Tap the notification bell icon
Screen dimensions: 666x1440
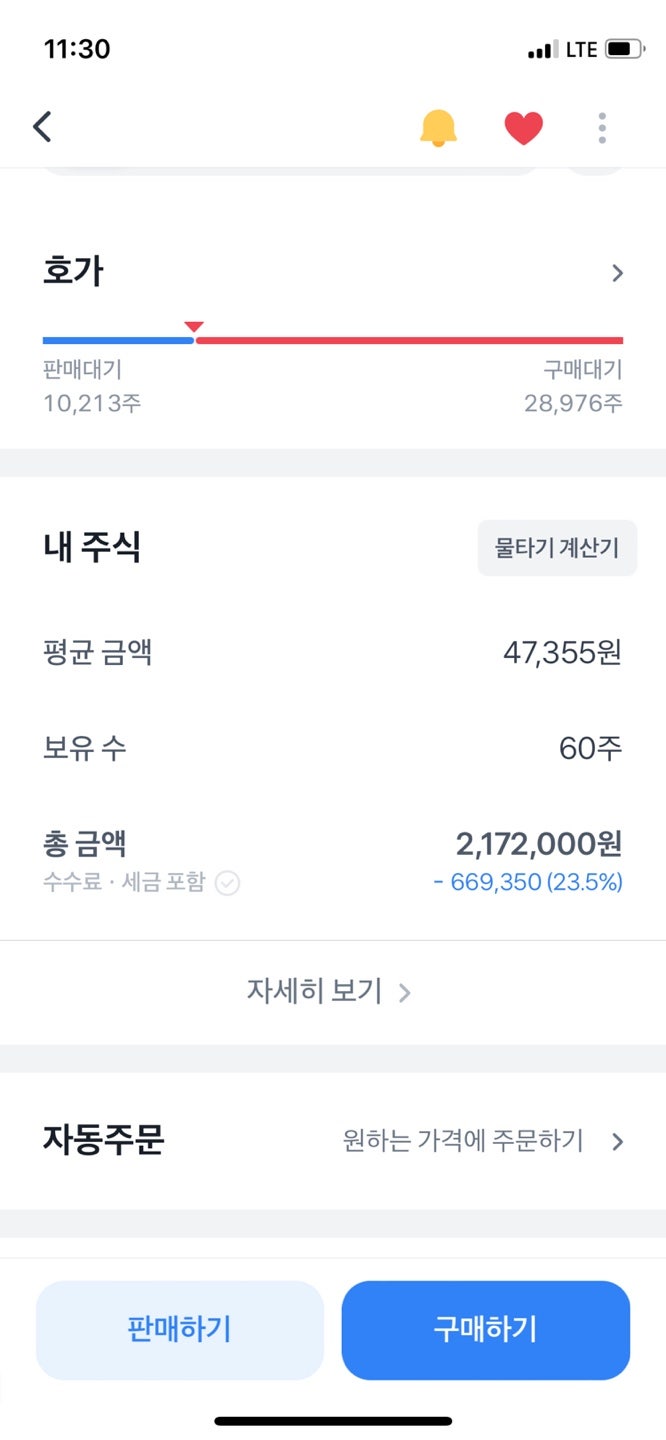pyautogui.click(x=436, y=127)
